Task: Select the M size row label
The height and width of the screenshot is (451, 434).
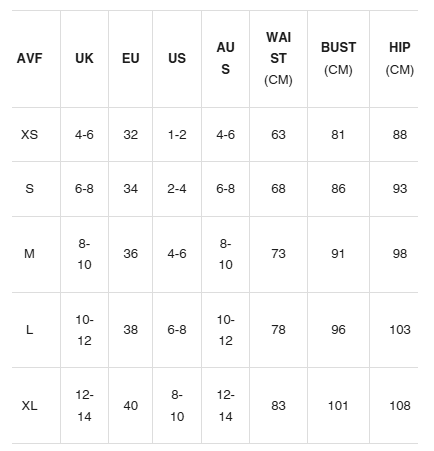Action: point(29,254)
